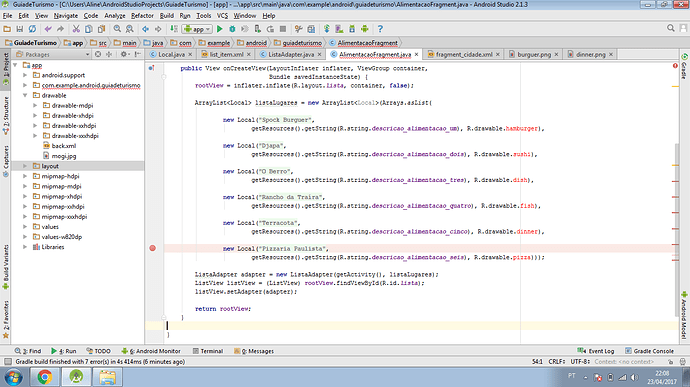The height and width of the screenshot is (387, 690).
Task: Expand the Libraries node
Action: point(25,247)
